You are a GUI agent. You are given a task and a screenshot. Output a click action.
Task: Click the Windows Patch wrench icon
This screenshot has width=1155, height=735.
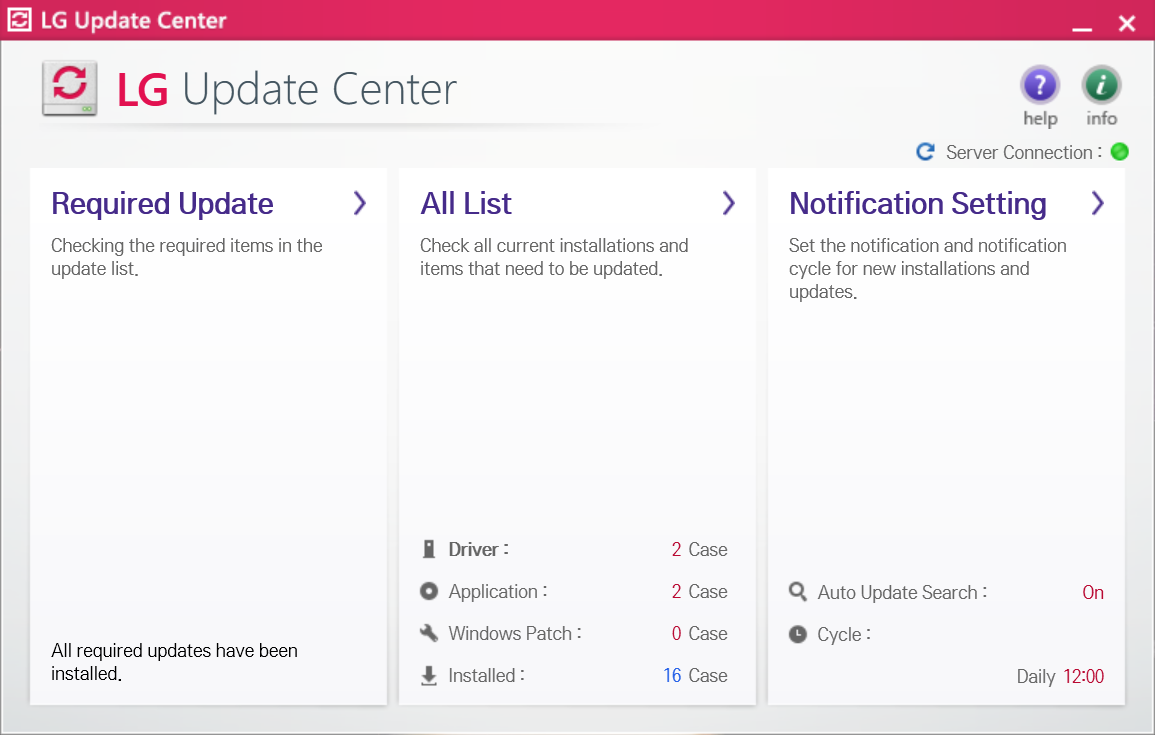[x=429, y=632]
